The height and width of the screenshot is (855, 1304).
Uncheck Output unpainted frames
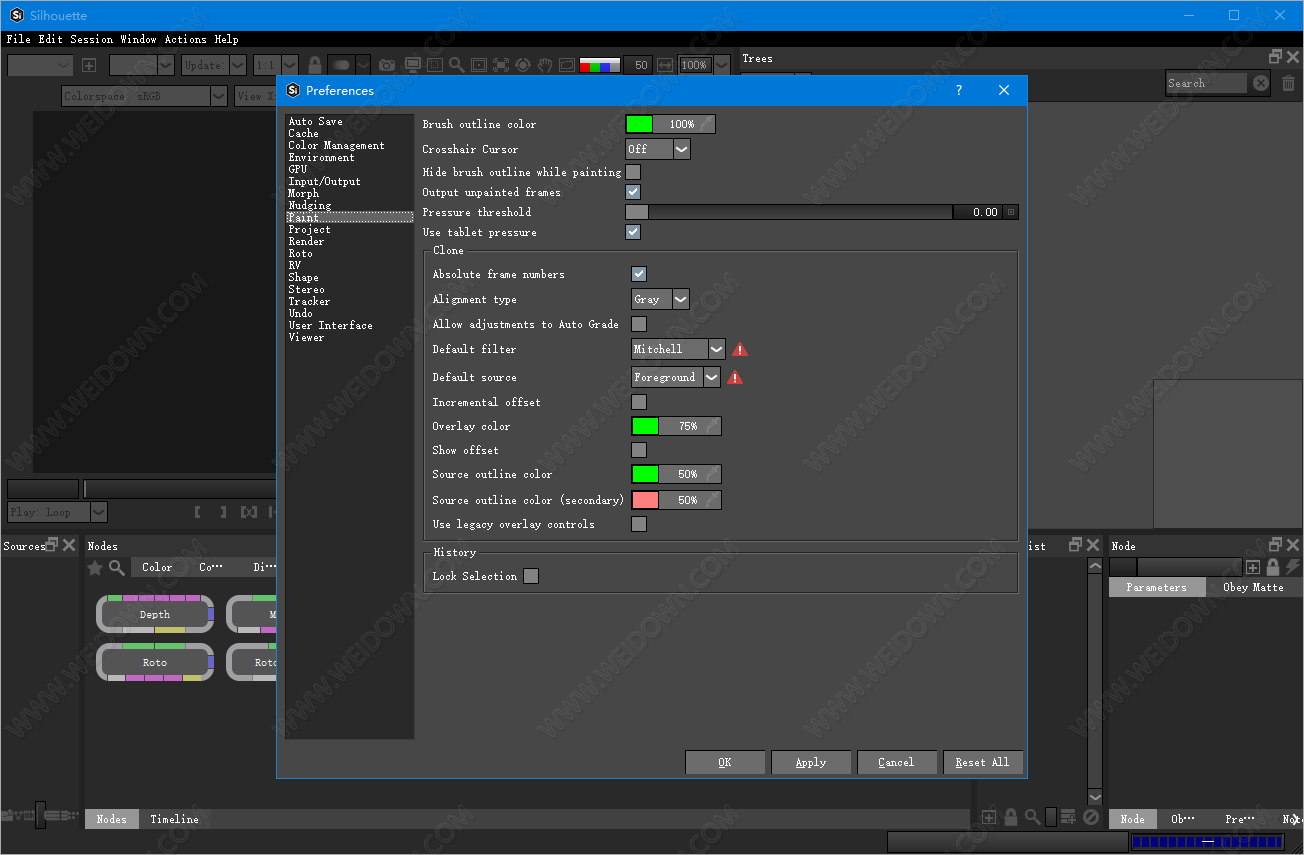tap(633, 192)
